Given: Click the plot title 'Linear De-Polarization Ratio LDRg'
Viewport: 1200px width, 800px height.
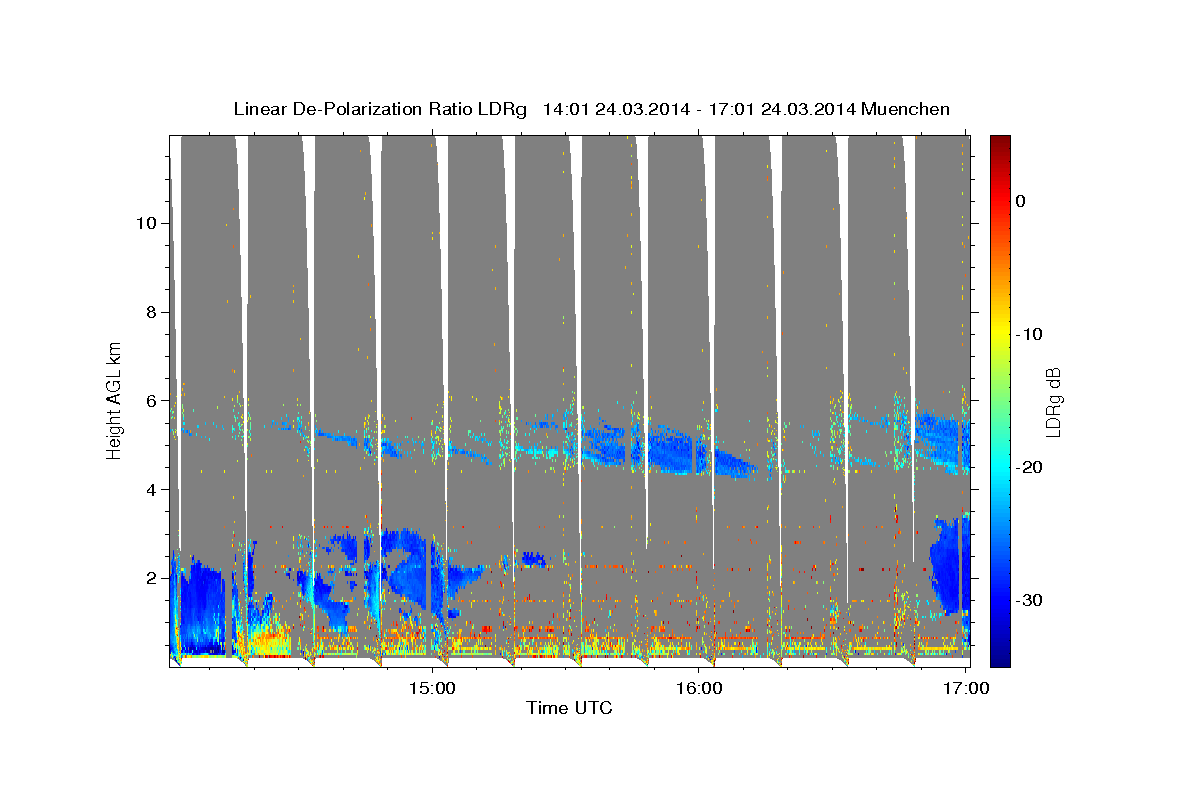Looking at the screenshot, I should (380, 109).
